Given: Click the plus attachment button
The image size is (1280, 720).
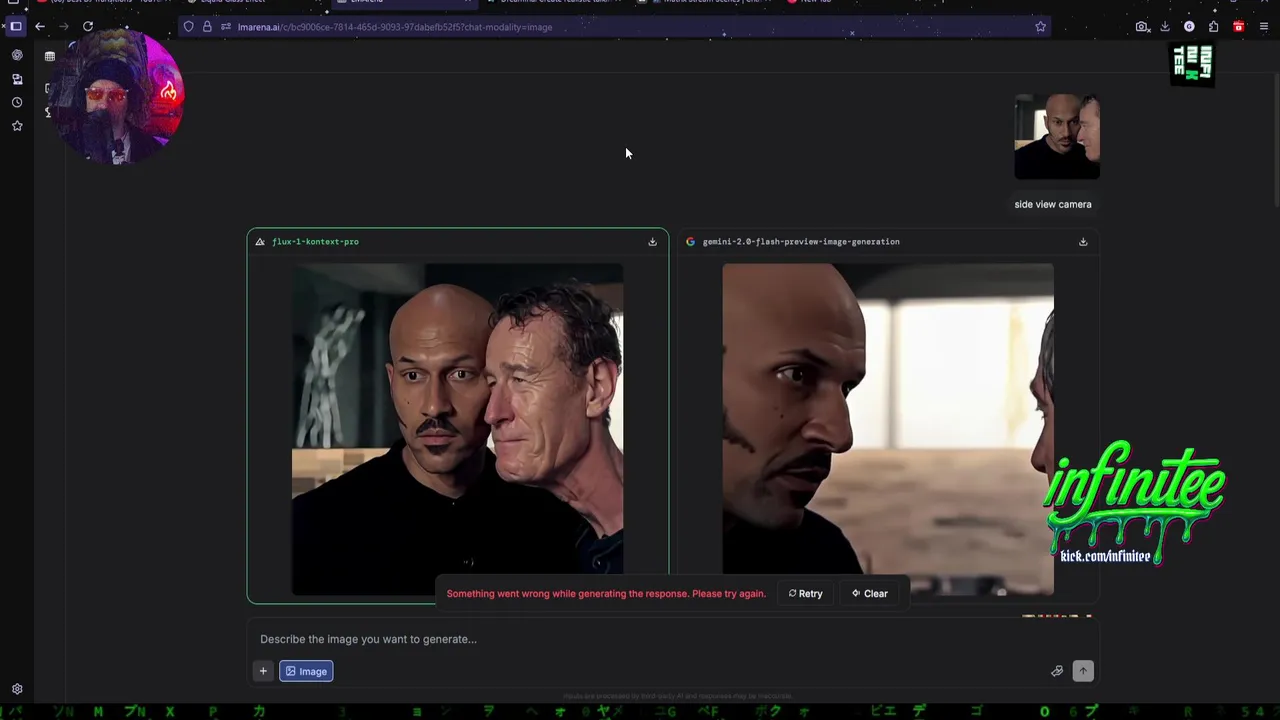Looking at the screenshot, I should 263,671.
